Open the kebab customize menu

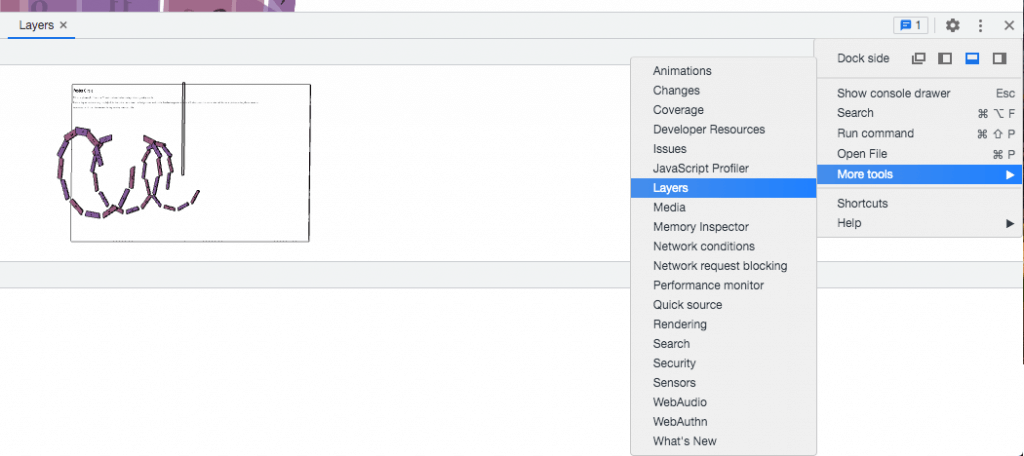tap(980, 25)
